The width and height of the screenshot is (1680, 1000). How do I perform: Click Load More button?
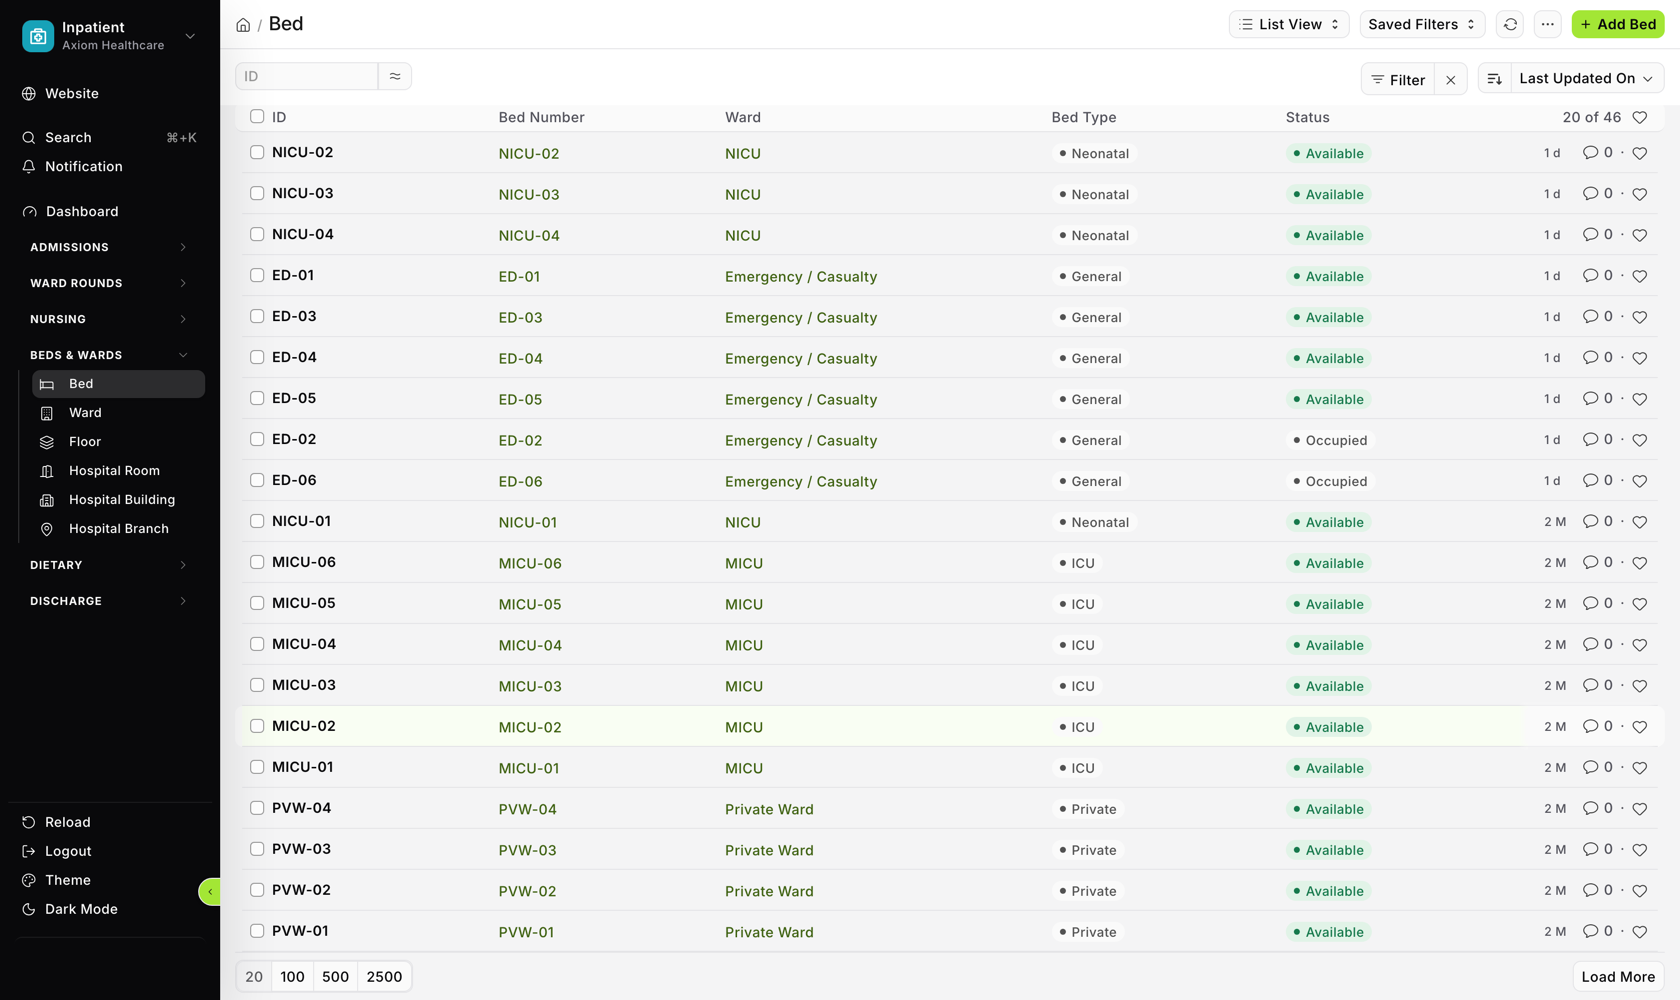[x=1617, y=977]
